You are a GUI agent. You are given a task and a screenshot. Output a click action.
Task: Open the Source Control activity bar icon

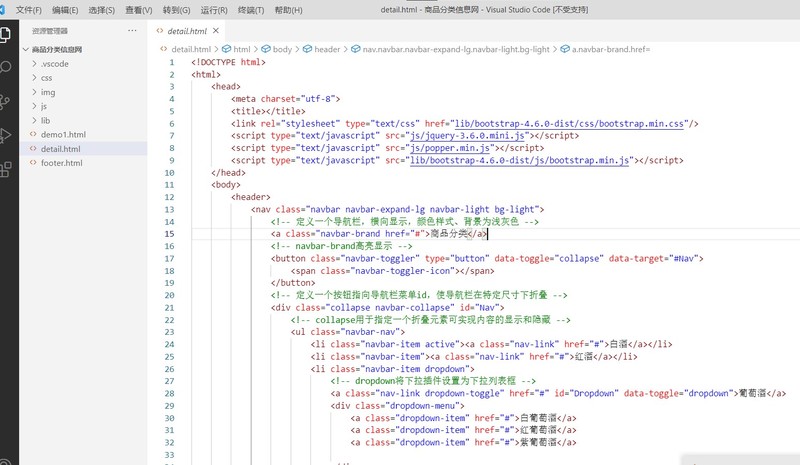(x=5, y=101)
